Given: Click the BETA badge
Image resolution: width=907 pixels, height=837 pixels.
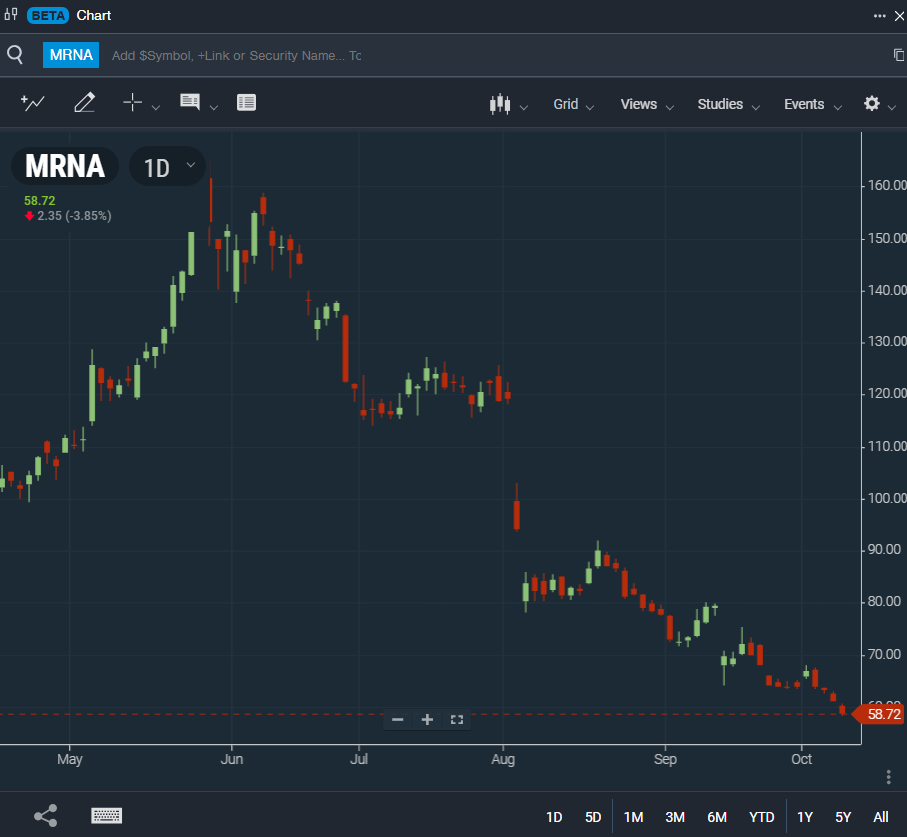Looking at the screenshot, I should point(48,16).
